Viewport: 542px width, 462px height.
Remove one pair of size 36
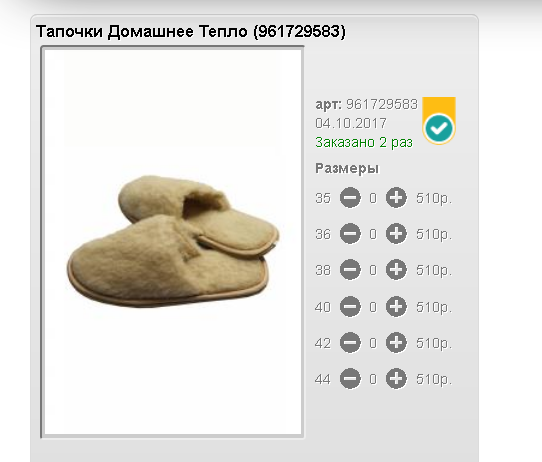(350, 234)
